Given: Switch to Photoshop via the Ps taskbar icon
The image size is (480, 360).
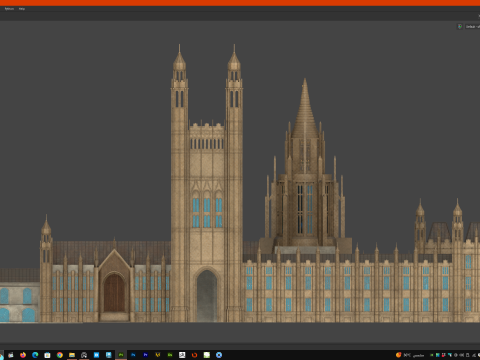Looking at the screenshot, I should (133, 355).
